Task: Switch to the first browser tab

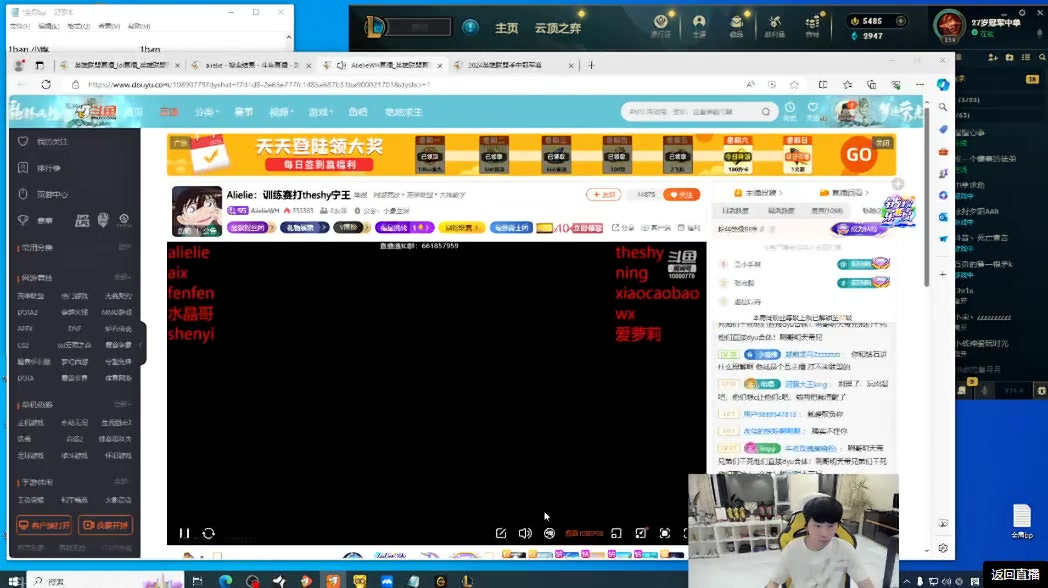Action: pyautogui.click(x=119, y=65)
